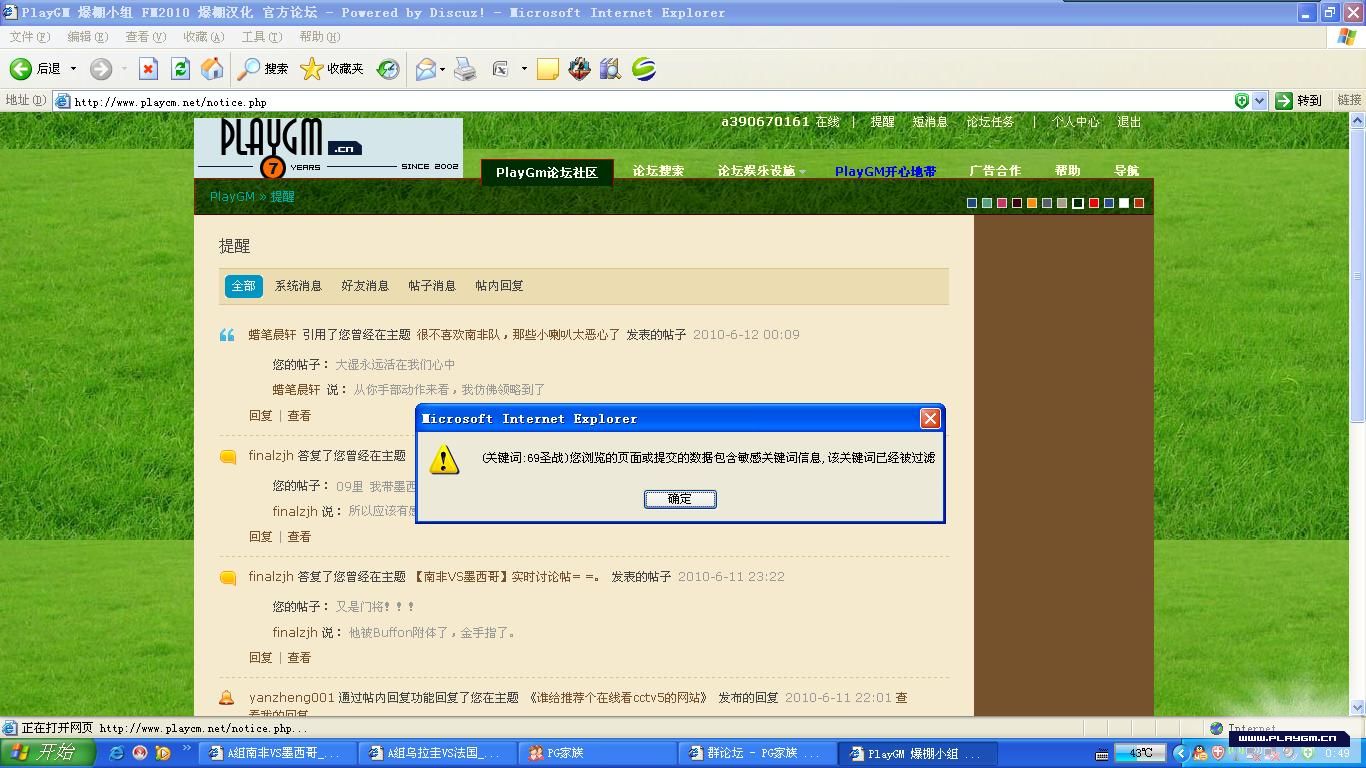Click the Home icon in IE toolbar
The height and width of the screenshot is (768, 1366).
pyautogui.click(x=212, y=69)
